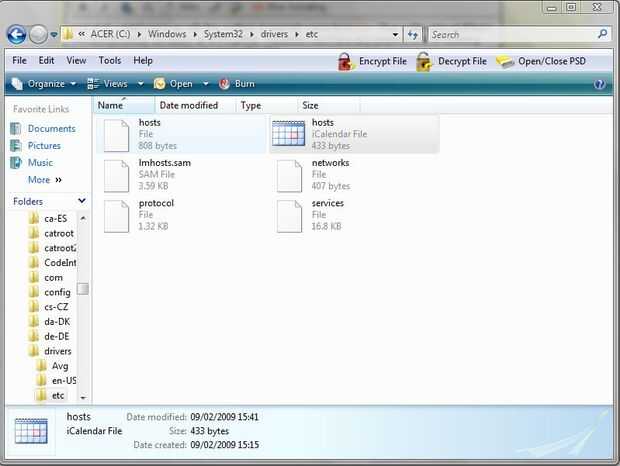Open Music favorite link
The height and width of the screenshot is (466, 620).
32,162
